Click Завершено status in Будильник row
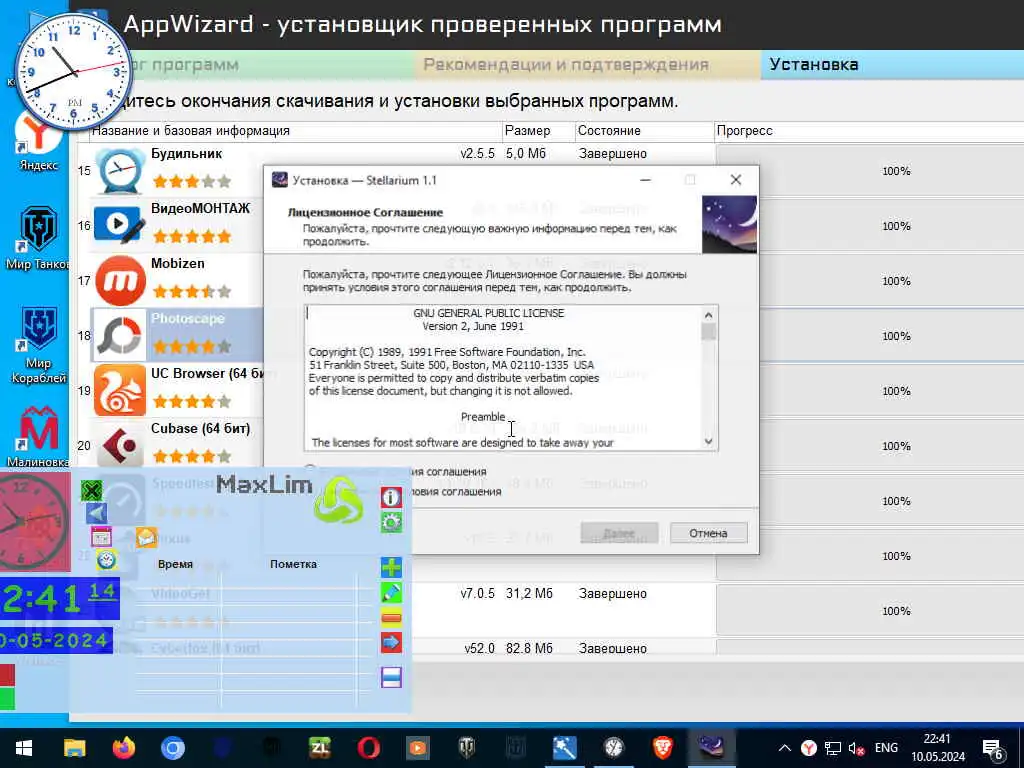 pos(613,153)
